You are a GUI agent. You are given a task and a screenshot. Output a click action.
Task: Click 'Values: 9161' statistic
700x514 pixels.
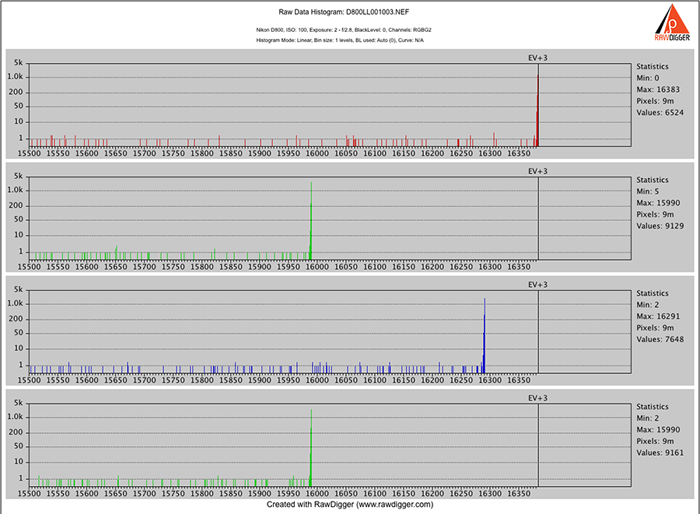click(660, 453)
